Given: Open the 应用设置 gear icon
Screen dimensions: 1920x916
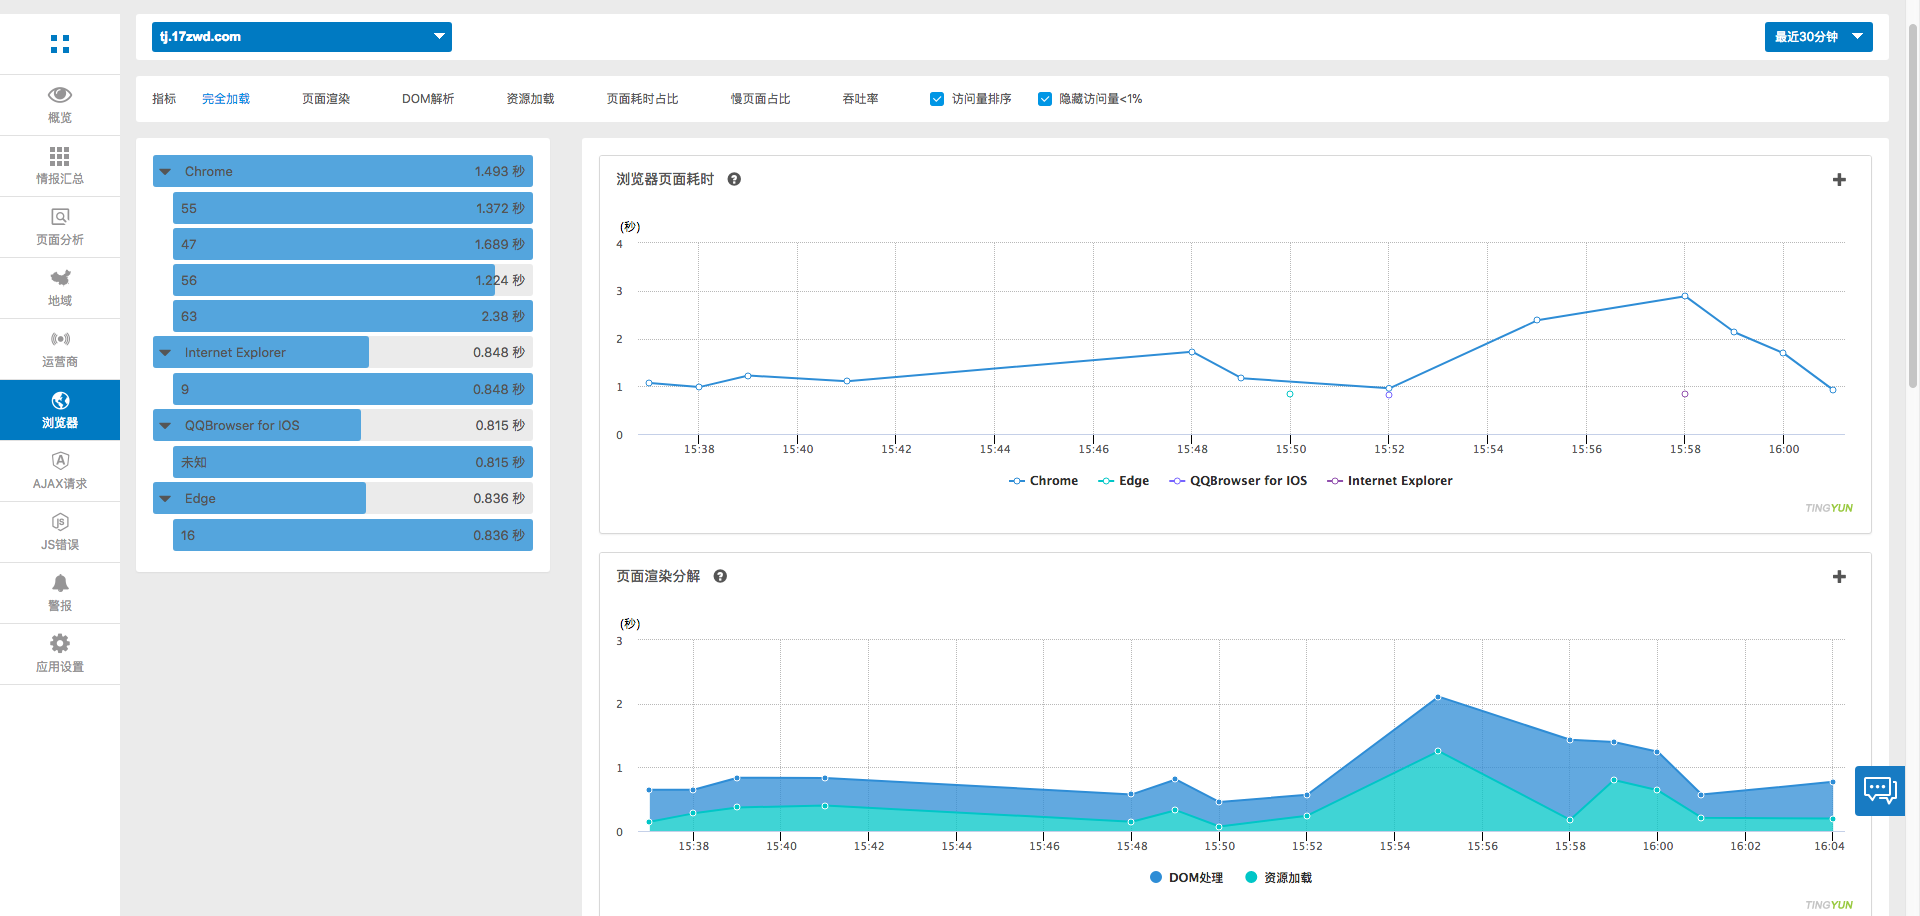Looking at the screenshot, I should pos(60,643).
